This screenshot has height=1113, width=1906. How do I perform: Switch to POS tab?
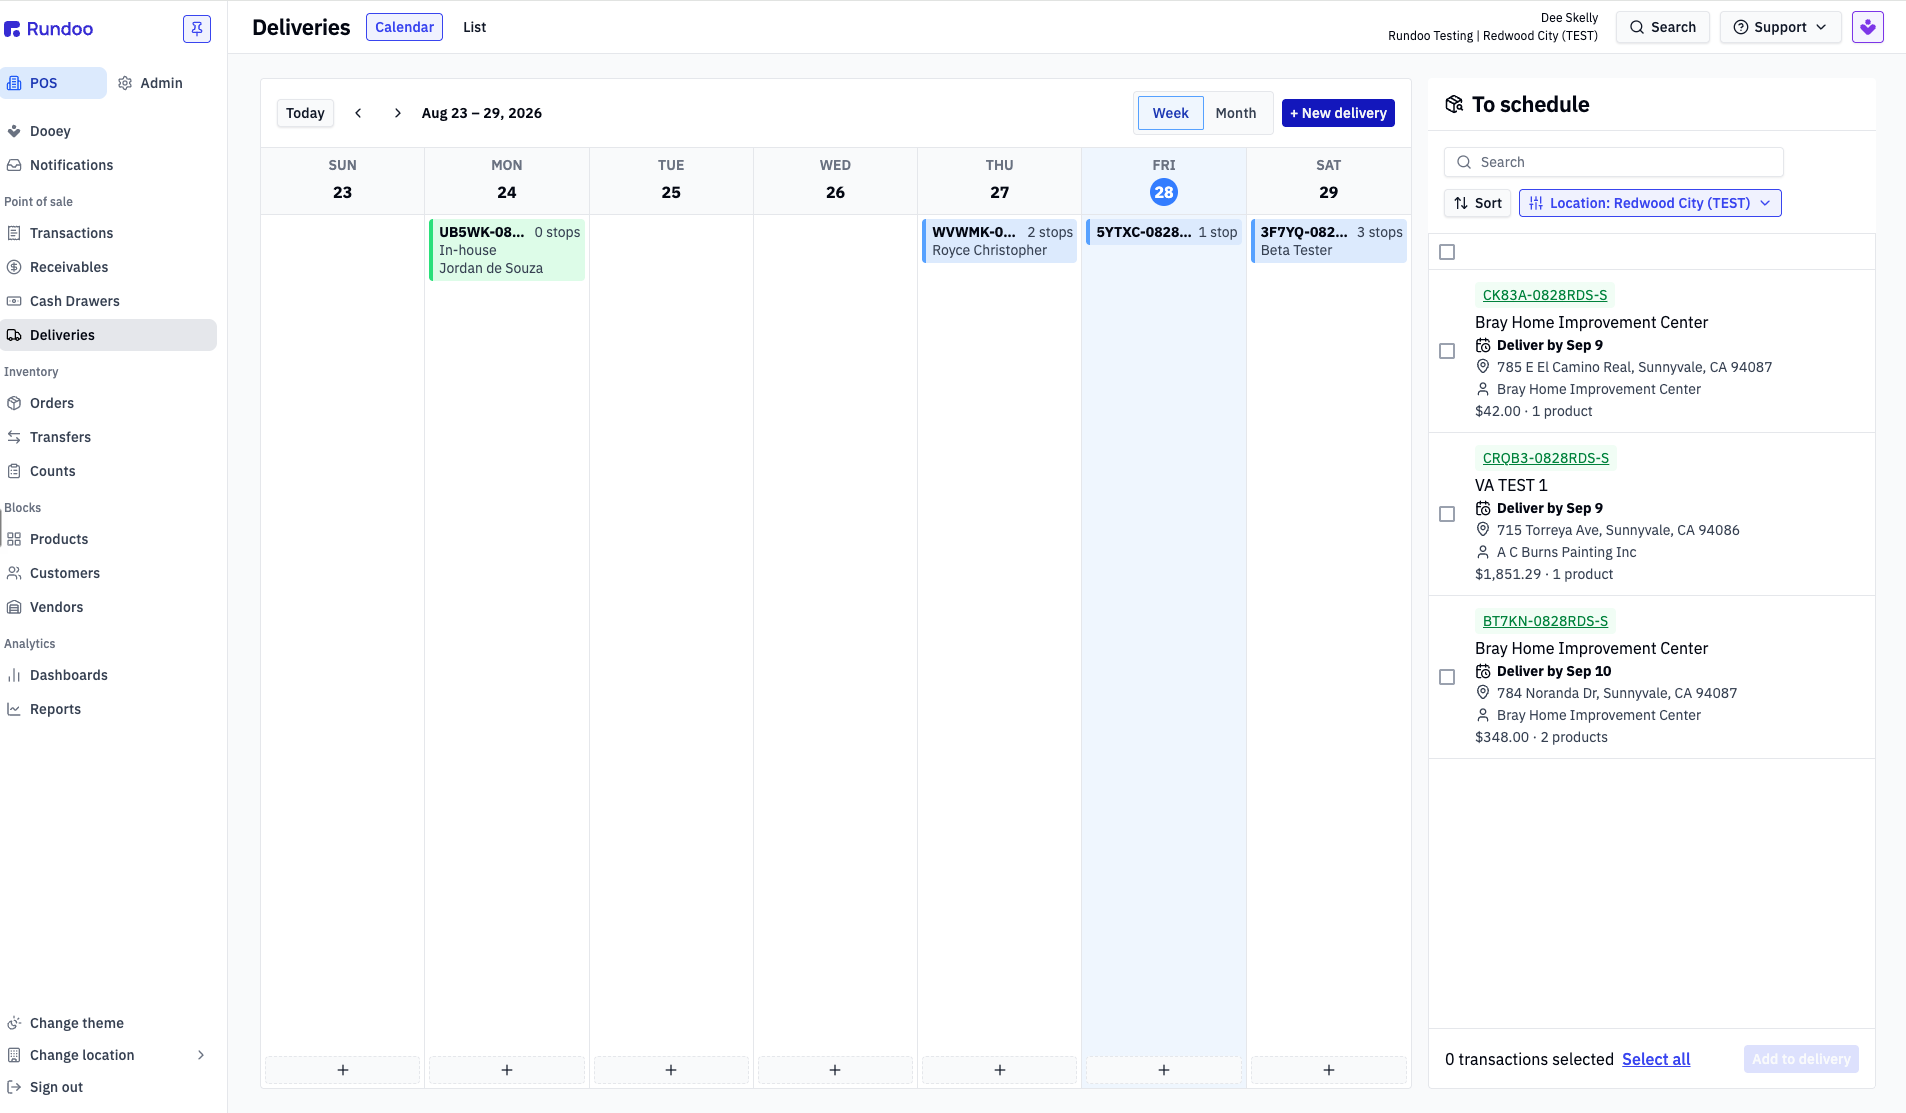(55, 83)
